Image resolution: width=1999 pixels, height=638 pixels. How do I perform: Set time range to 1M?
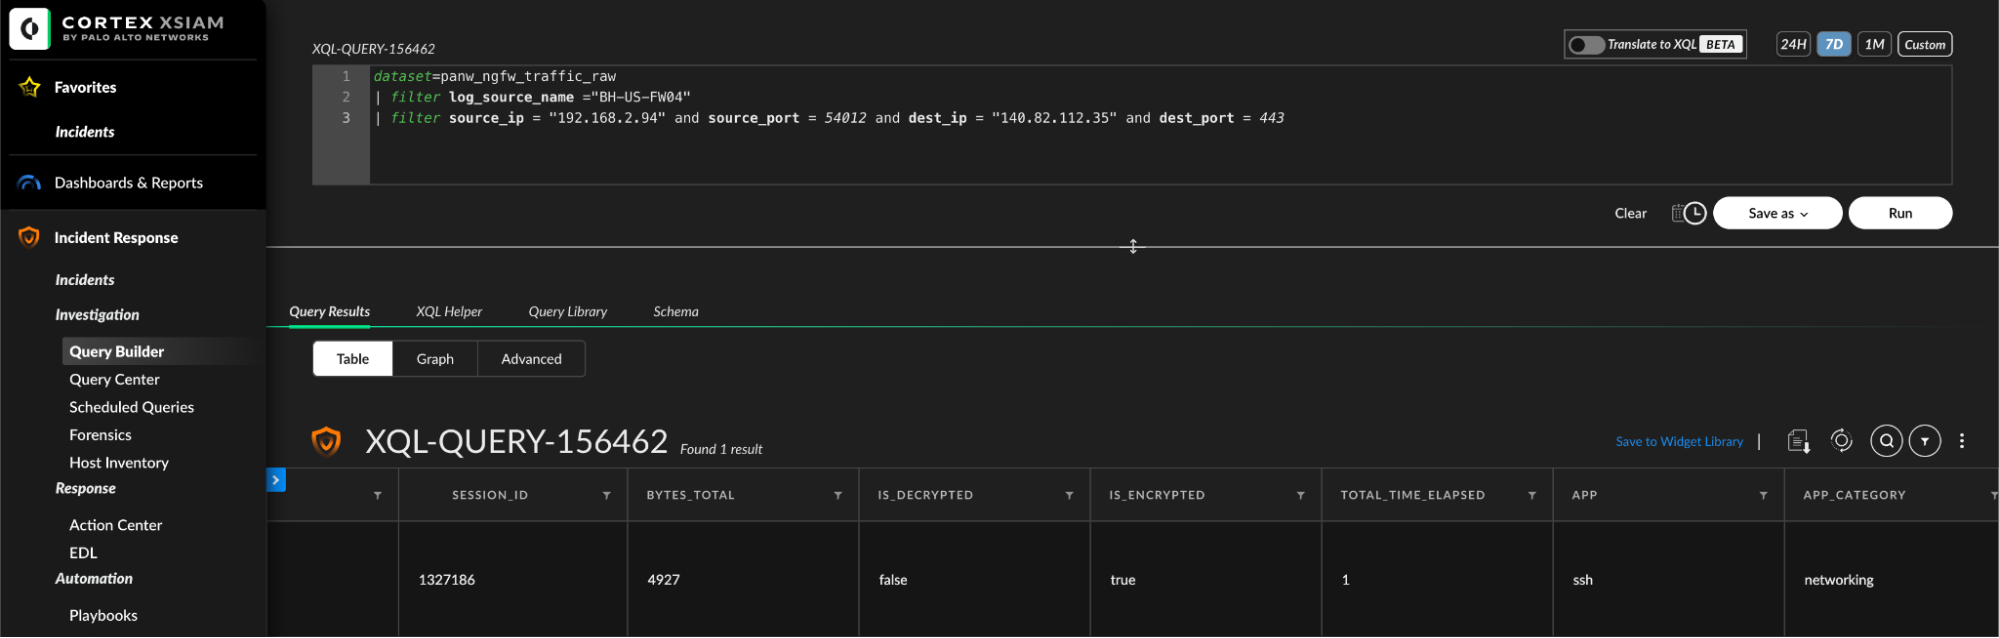coord(1874,45)
